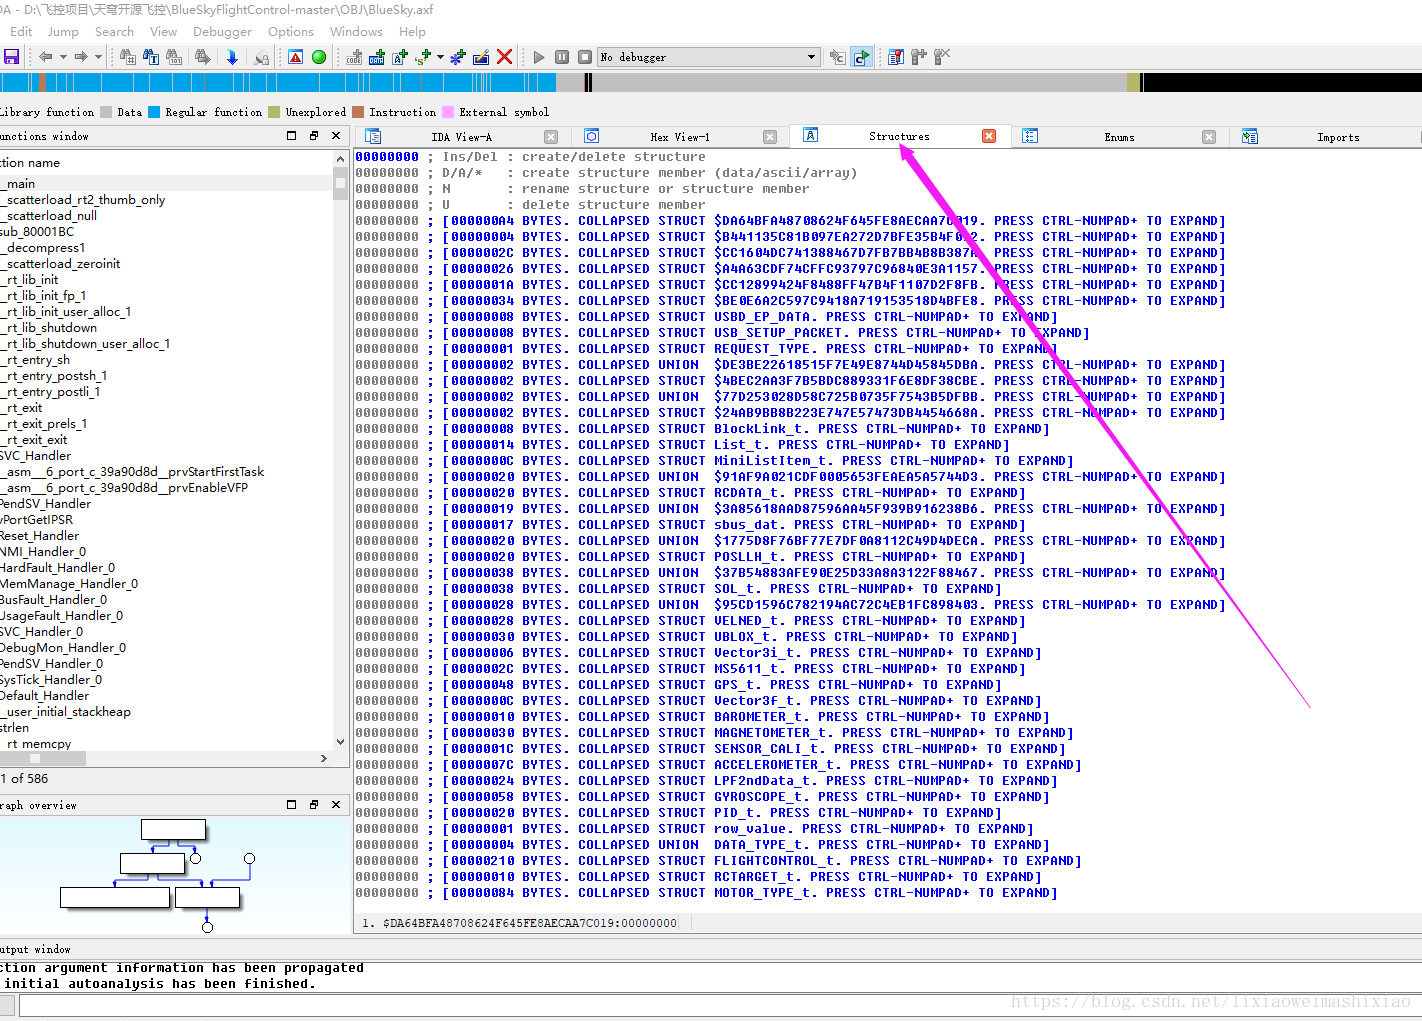Close the Structures tab
The image size is (1422, 1021).
[989, 136]
